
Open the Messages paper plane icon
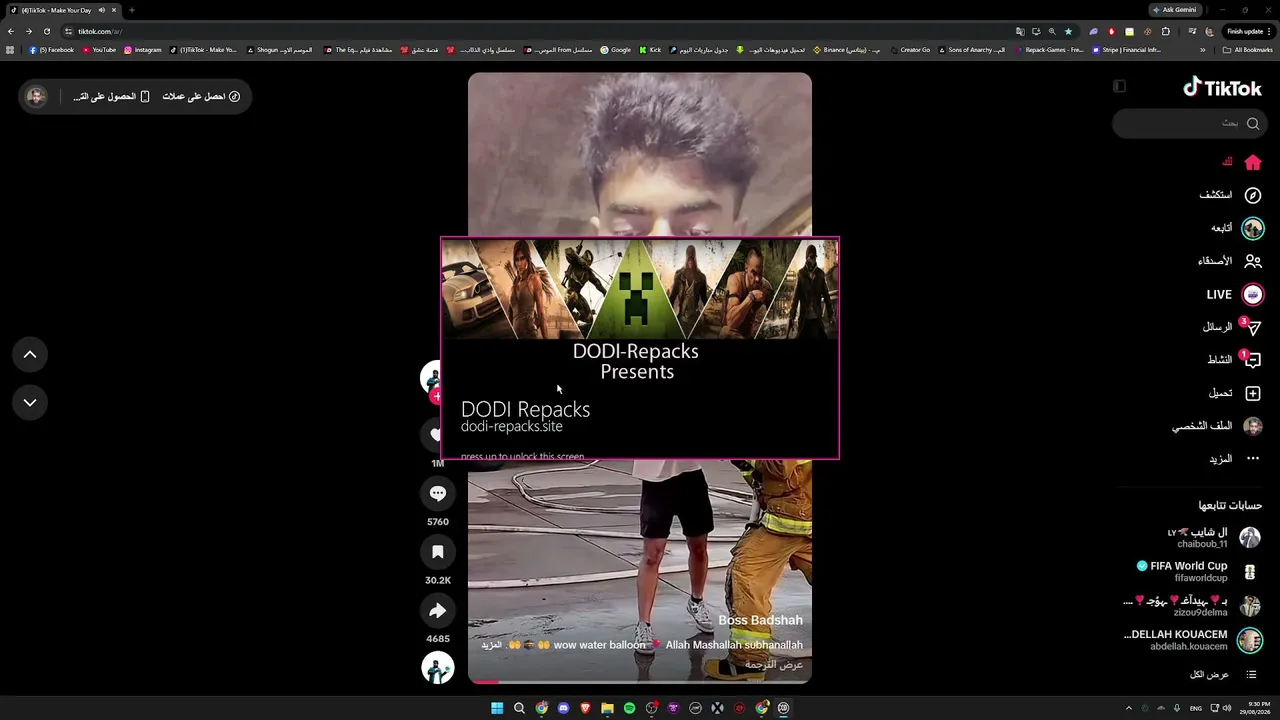point(1253,327)
